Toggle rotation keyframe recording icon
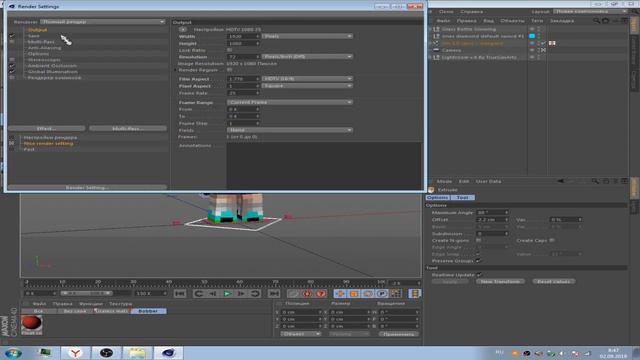640x360 pixels. 367,293
